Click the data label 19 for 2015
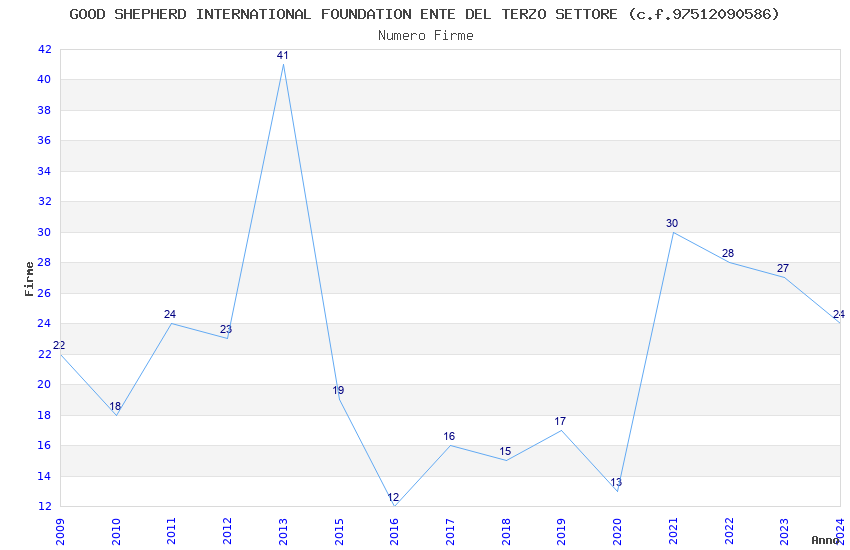The width and height of the screenshot is (850, 550). point(338,390)
